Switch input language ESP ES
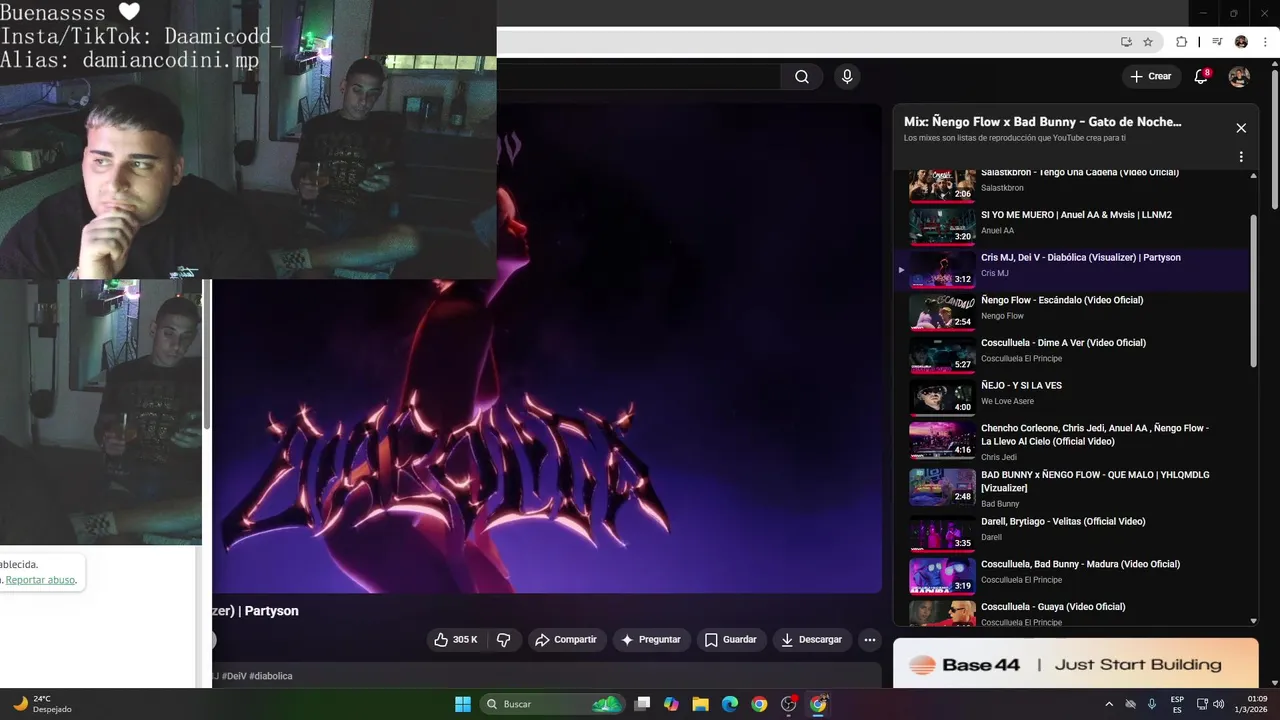1280x720 pixels. pyautogui.click(x=1177, y=704)
